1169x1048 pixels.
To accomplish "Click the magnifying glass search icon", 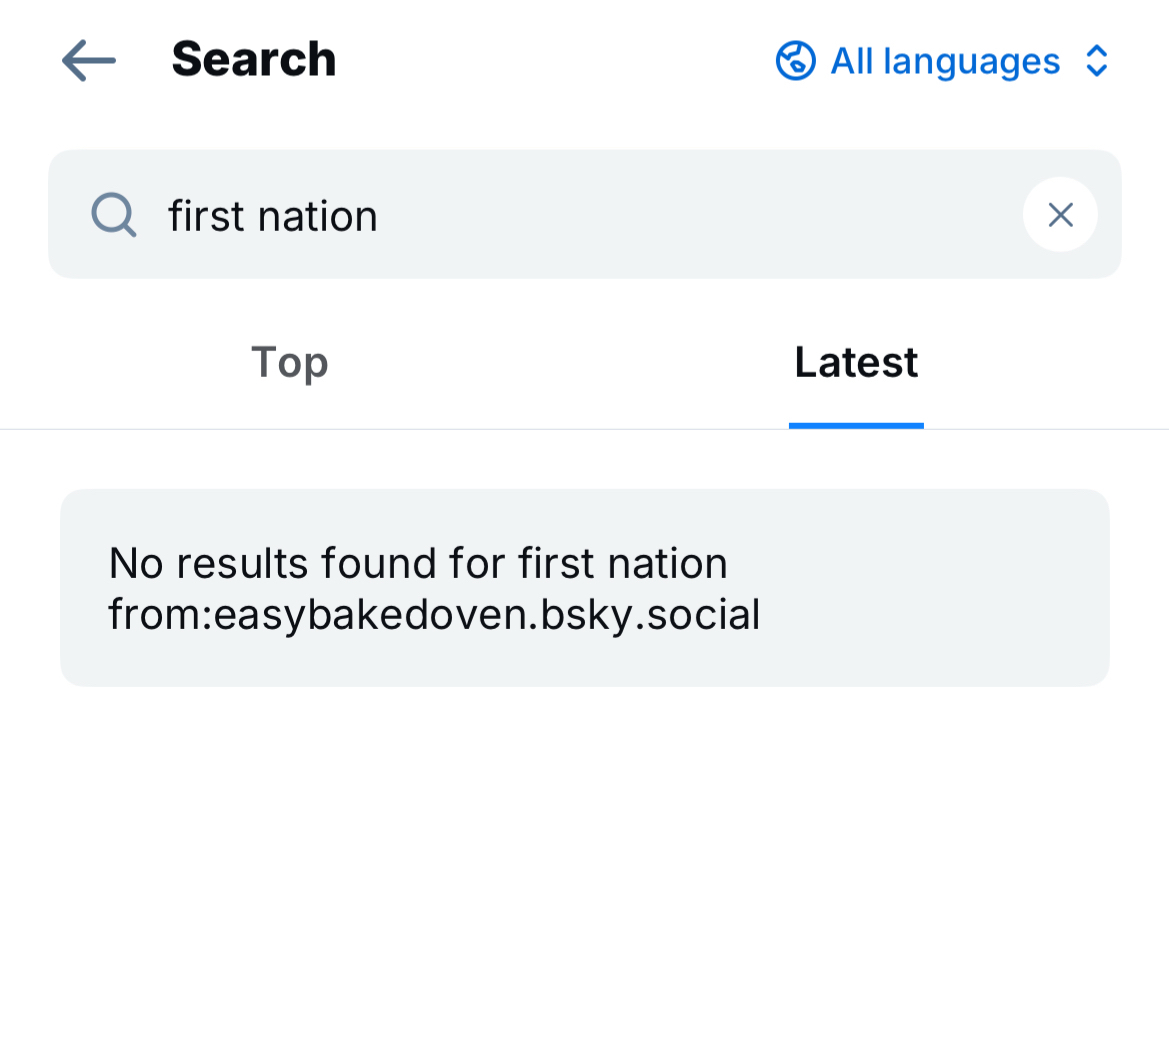I will [113, 215].
